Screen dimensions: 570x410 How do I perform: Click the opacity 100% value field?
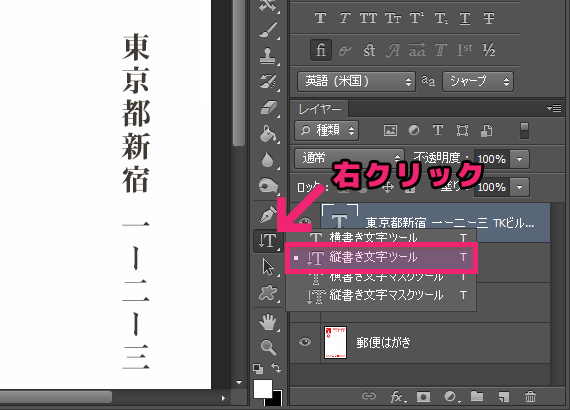491,159
